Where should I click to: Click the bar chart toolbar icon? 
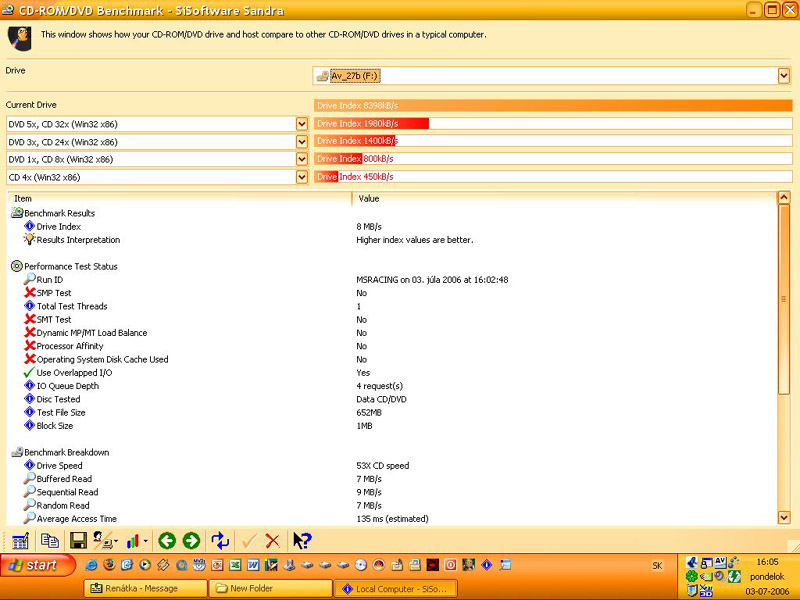[x=133, y=541]
